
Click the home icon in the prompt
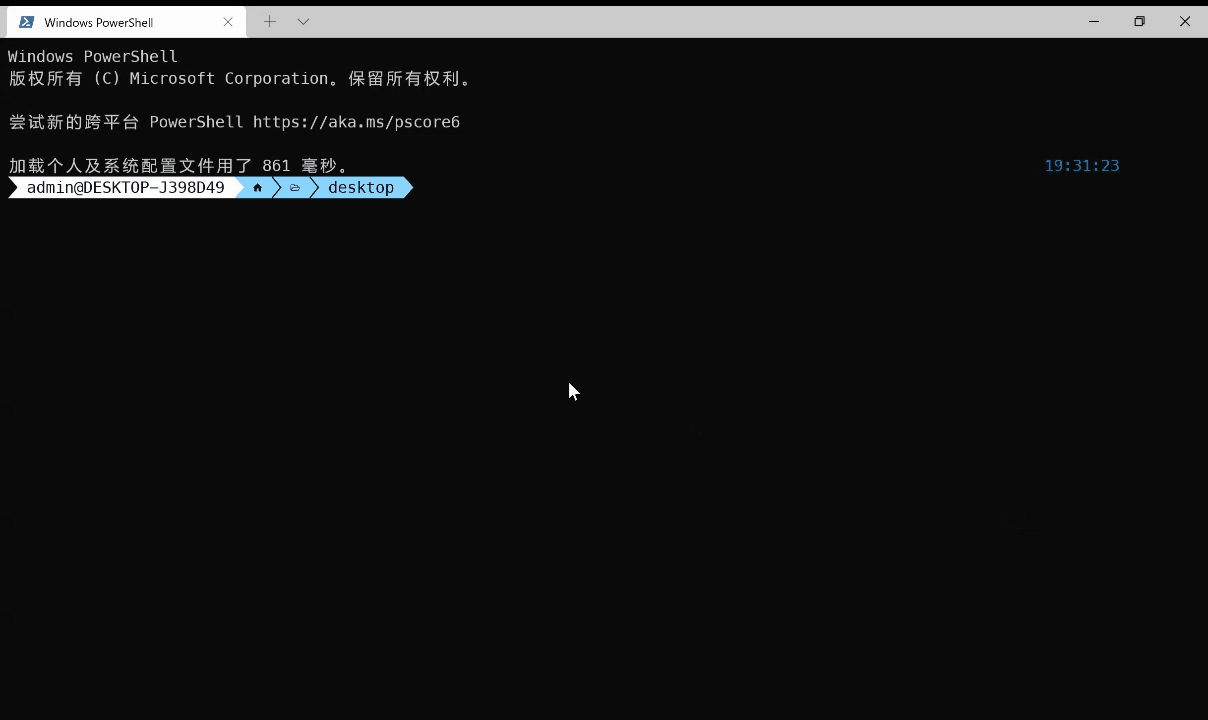(257, 188)
